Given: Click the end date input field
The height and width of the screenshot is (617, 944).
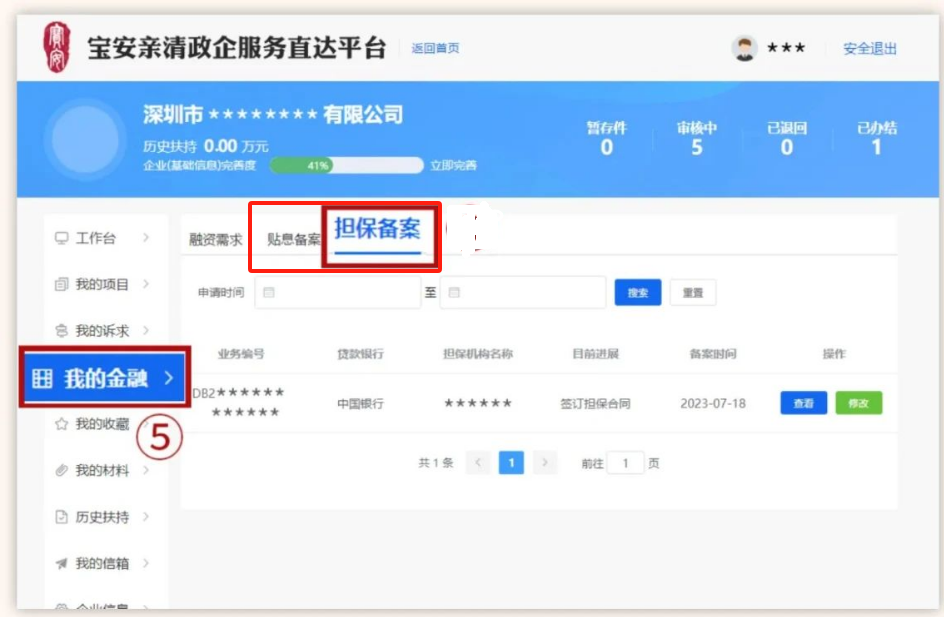Looking at the screenshot, I should pos(523,293).
